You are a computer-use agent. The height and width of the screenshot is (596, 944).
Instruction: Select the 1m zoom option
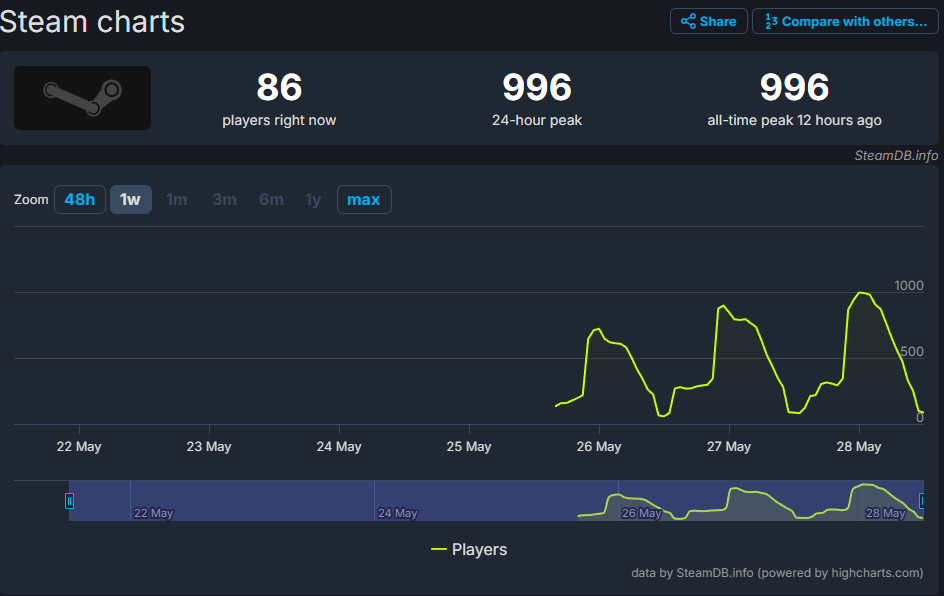176,200
